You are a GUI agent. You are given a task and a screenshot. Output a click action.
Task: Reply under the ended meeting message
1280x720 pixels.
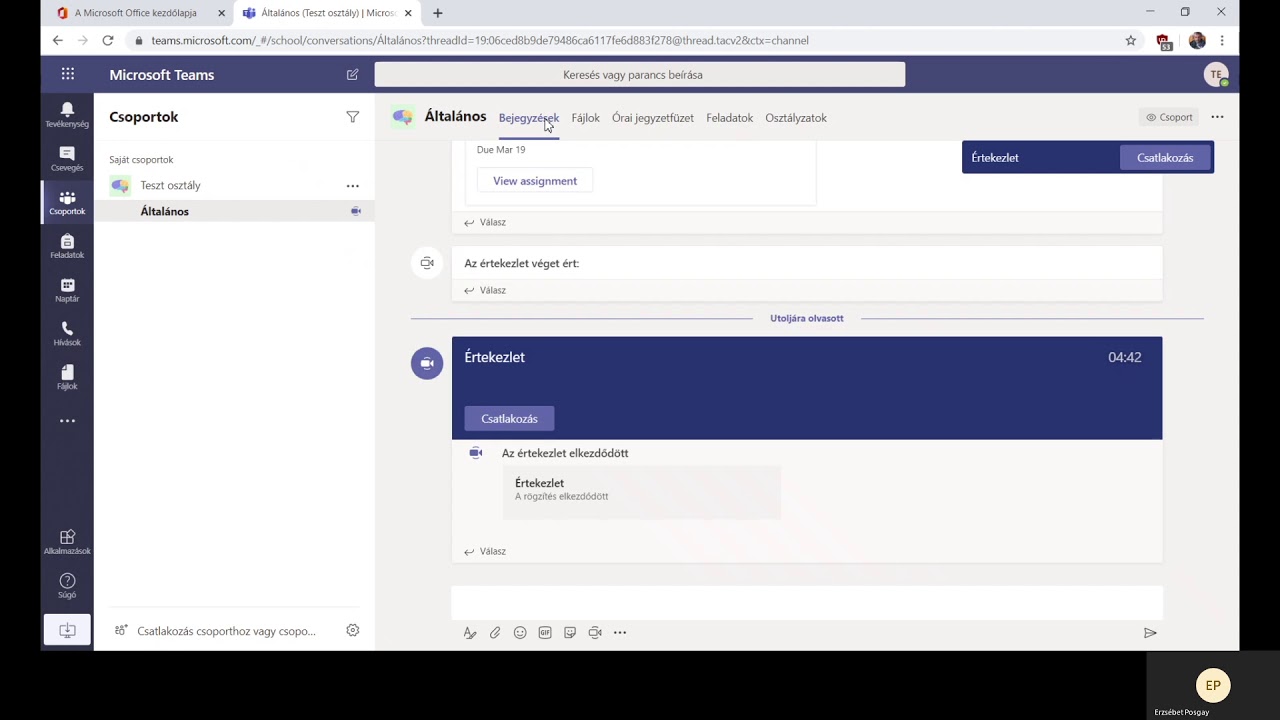(x=485, y=290)
